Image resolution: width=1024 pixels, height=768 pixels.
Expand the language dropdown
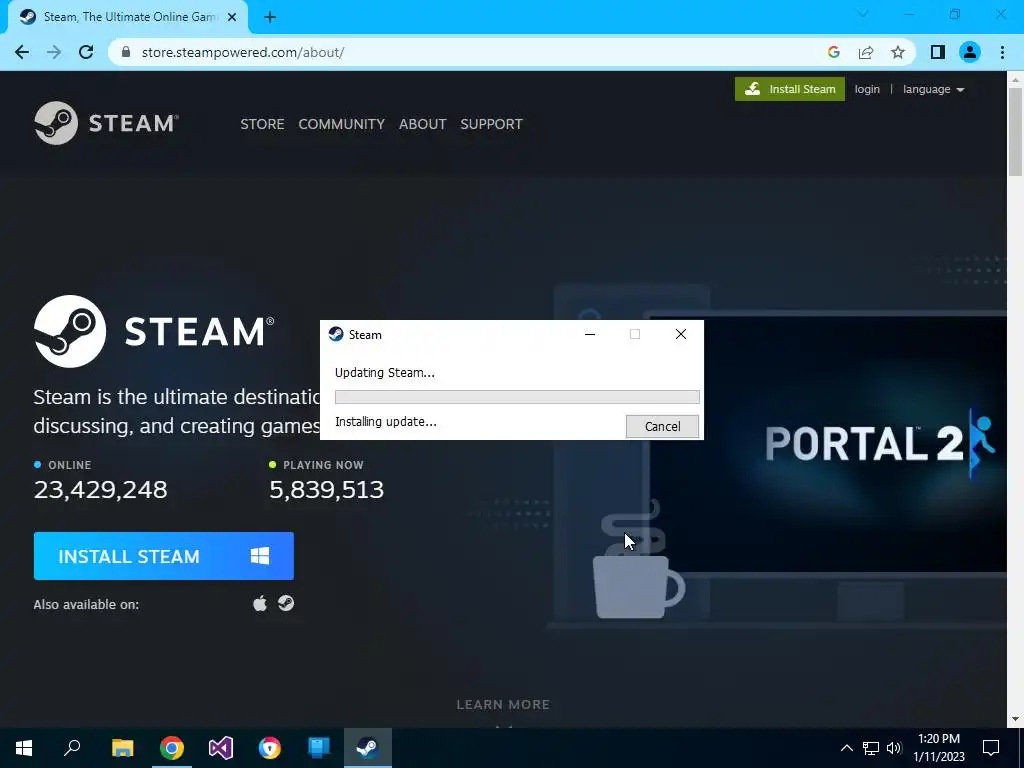click(x=933, y=89)
